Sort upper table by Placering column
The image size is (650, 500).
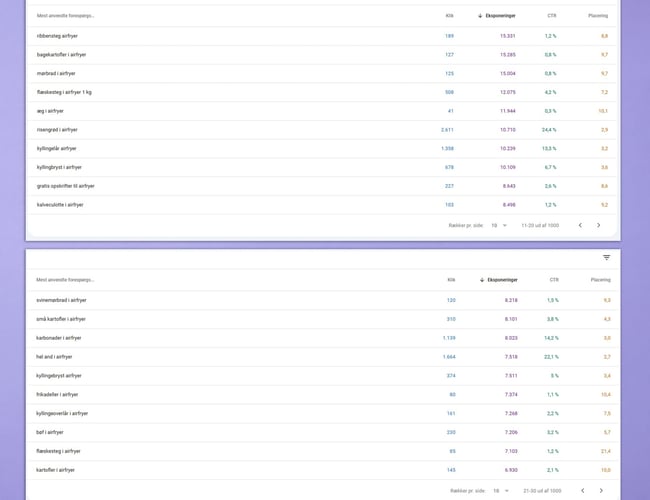click(598, 16)
